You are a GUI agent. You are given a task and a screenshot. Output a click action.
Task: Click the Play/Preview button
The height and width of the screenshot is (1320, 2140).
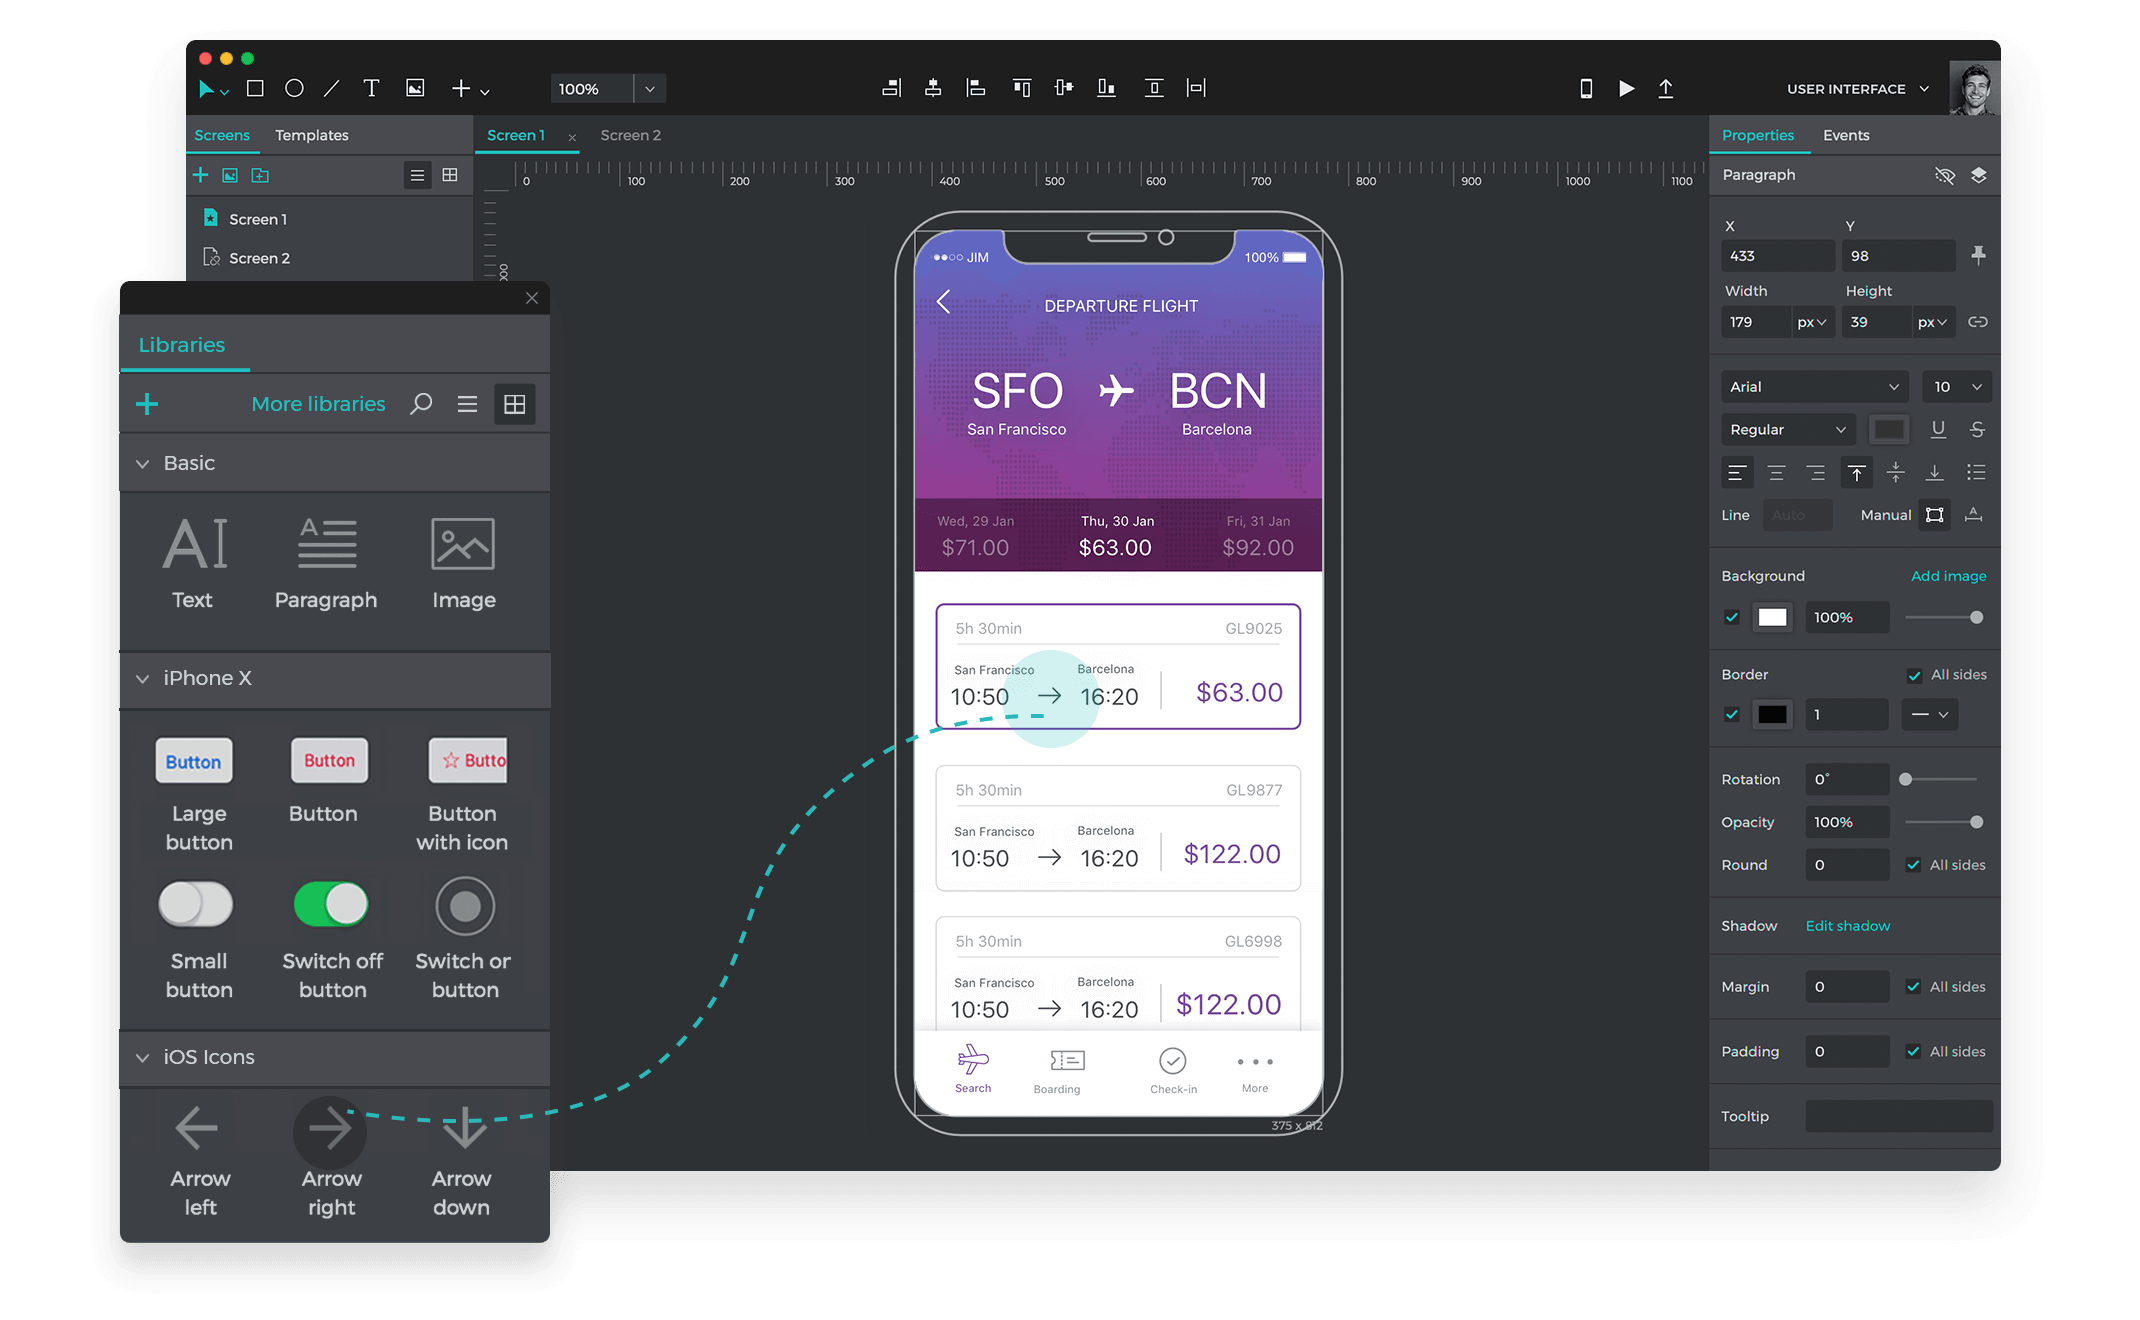click(1625, 87)
